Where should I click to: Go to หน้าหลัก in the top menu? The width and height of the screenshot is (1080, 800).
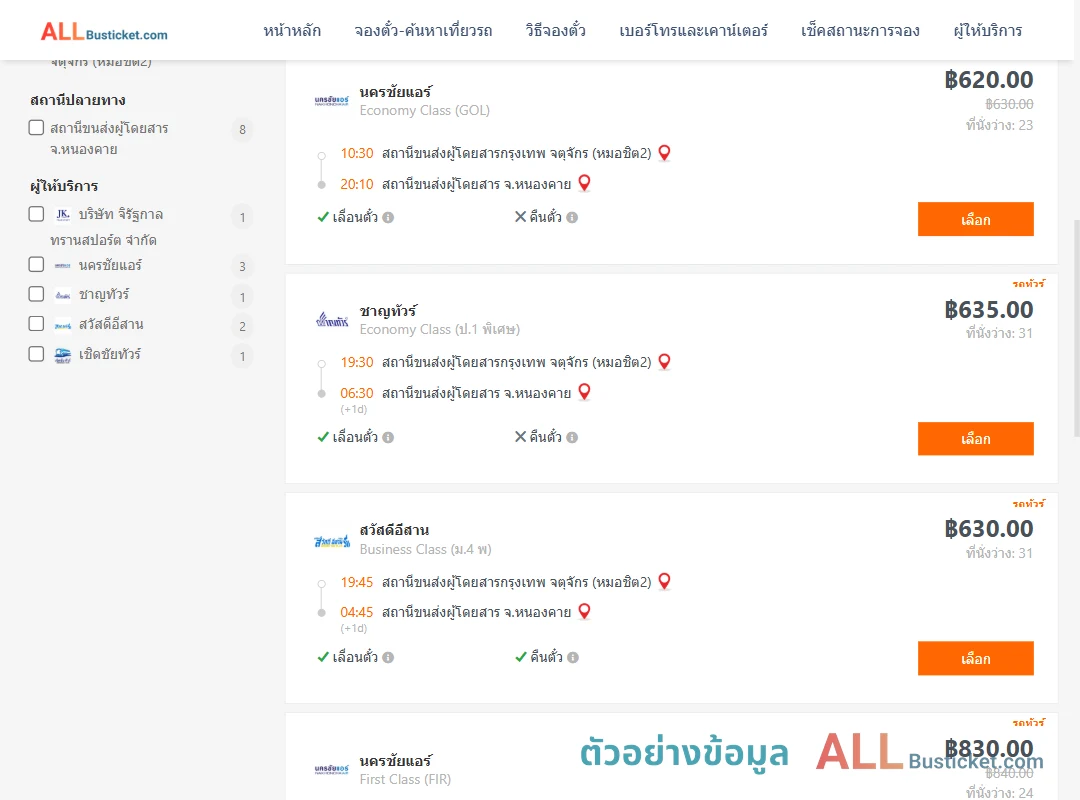(292, 30)
